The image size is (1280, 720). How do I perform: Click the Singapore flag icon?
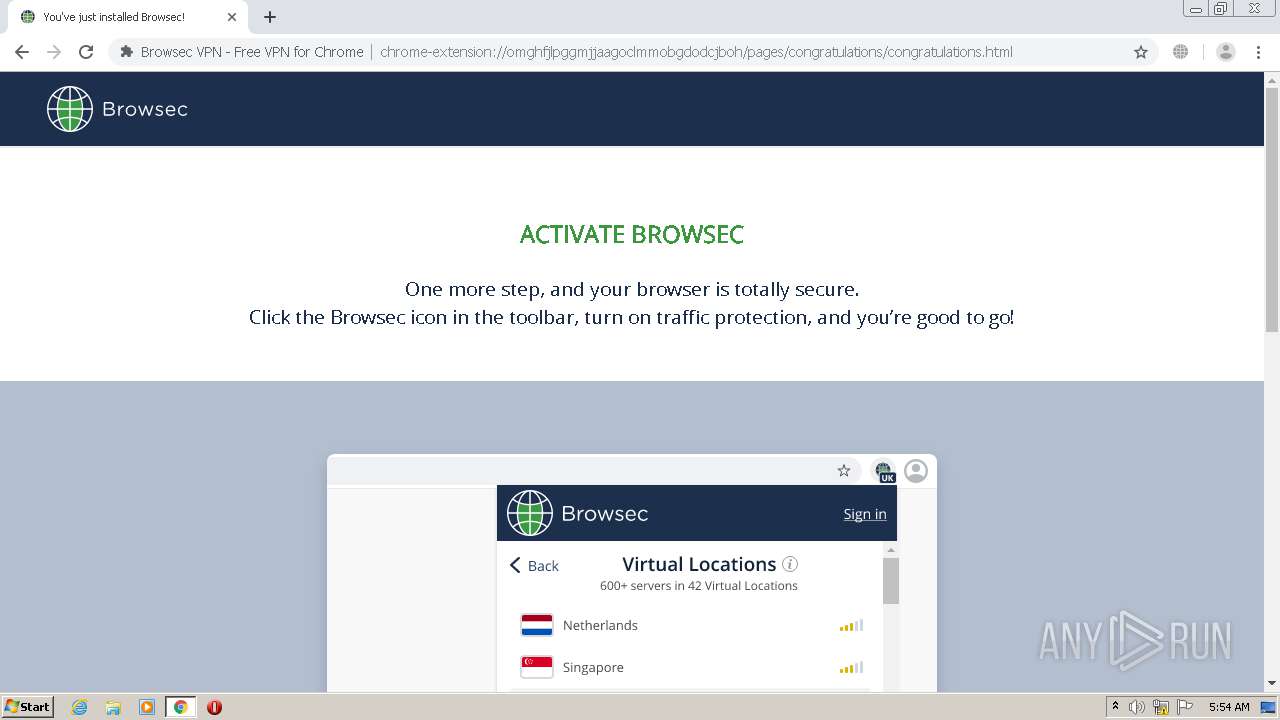[537, 667]
